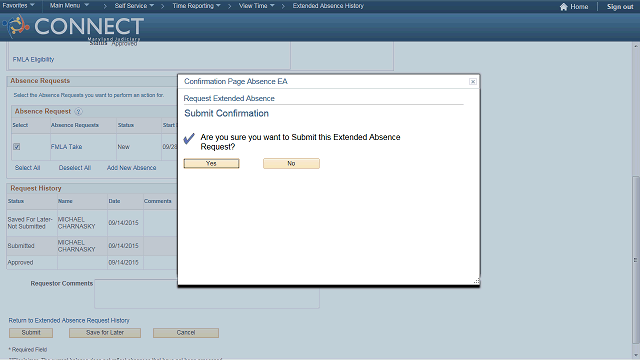The height and width of the screenshot is (360, 640).
Task: Click the Status header in Absence Request table
Action: click(126, 125)
